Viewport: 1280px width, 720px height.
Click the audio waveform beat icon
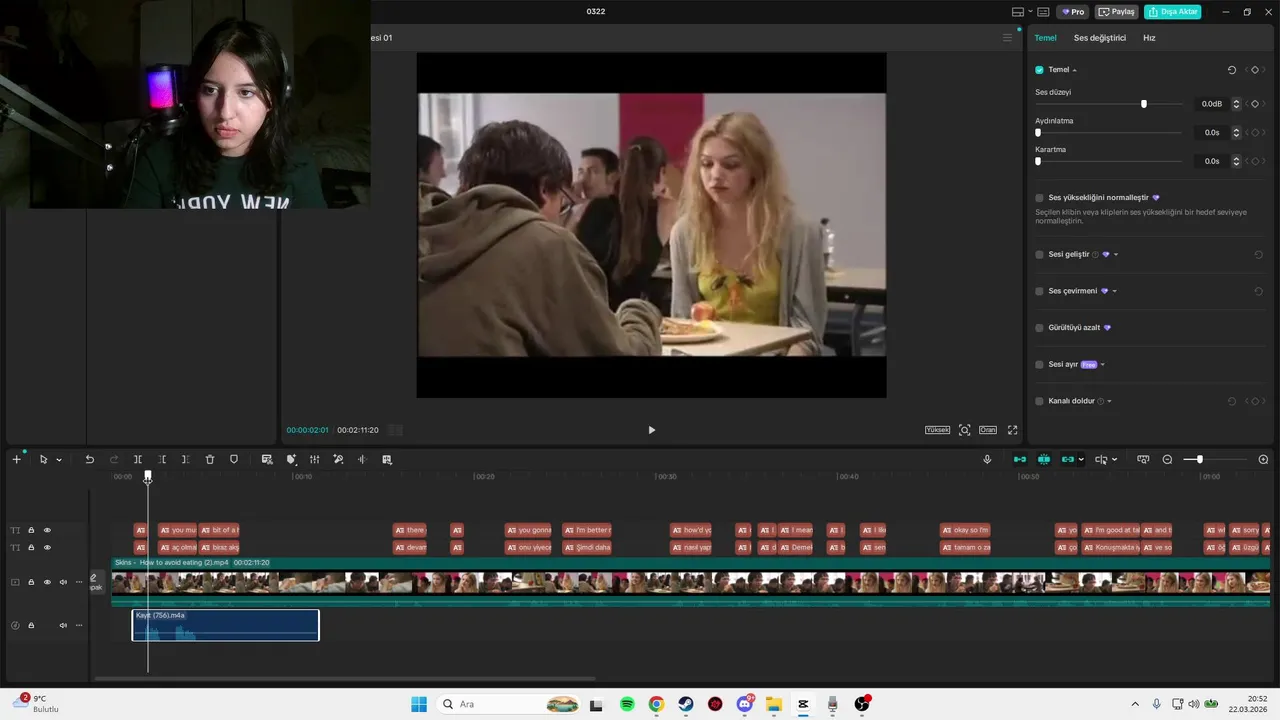click(x=362, y=460)
